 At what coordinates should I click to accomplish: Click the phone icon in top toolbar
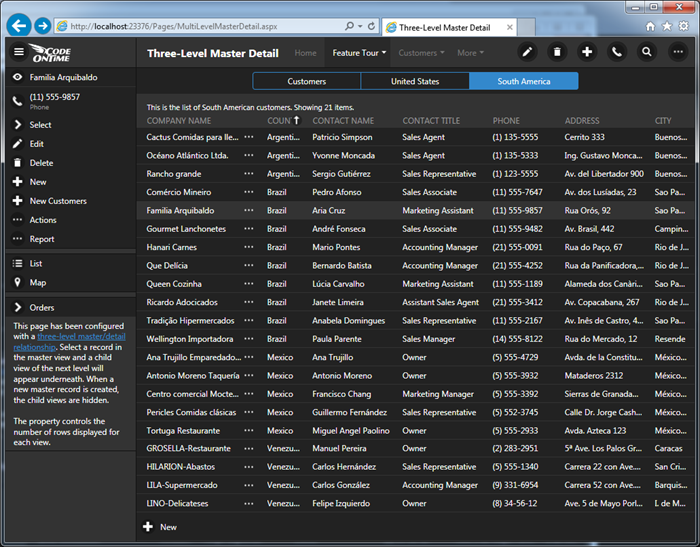617,52
